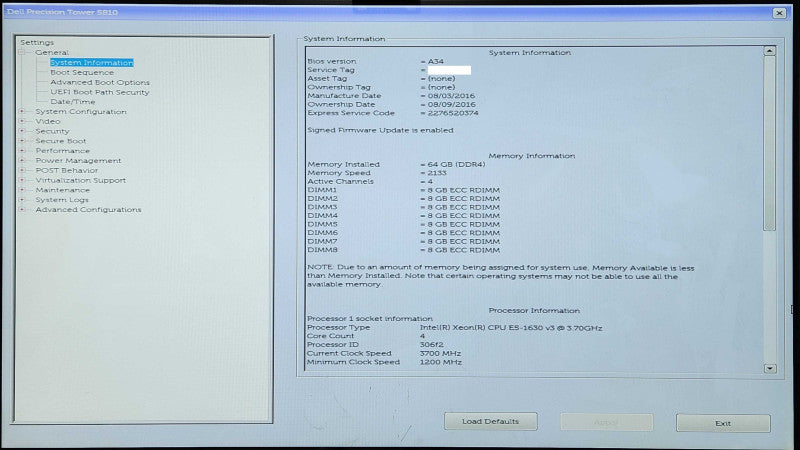This screenshot has height=450, width=800.
Task: Expand the POST Behavior node
Action: click(22, 170)
